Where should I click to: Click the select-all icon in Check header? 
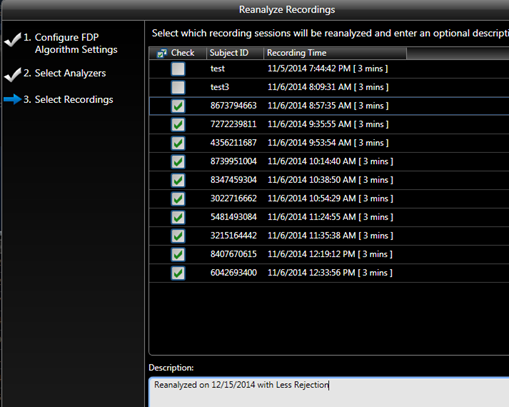(x=162, y=53)
